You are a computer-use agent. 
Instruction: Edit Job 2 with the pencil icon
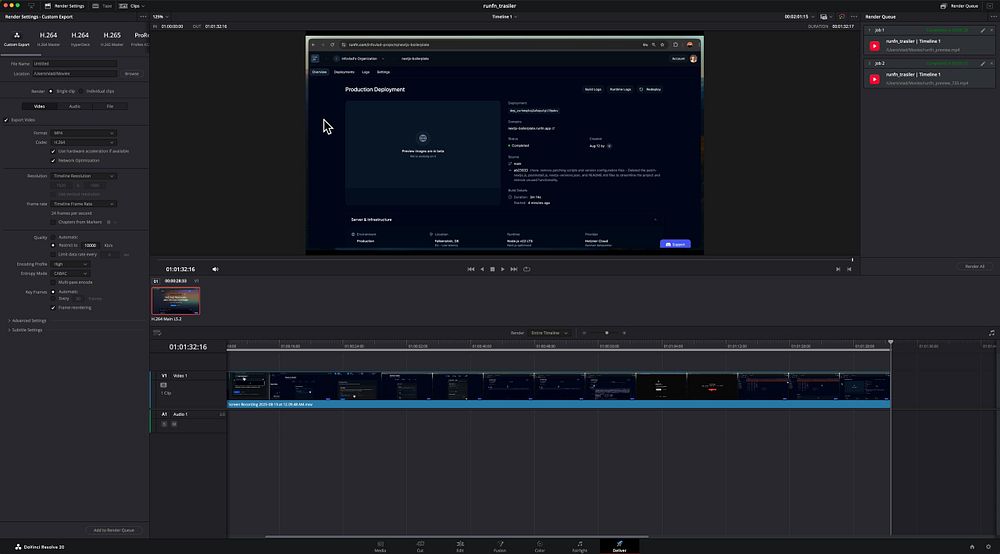pos(983,63)
